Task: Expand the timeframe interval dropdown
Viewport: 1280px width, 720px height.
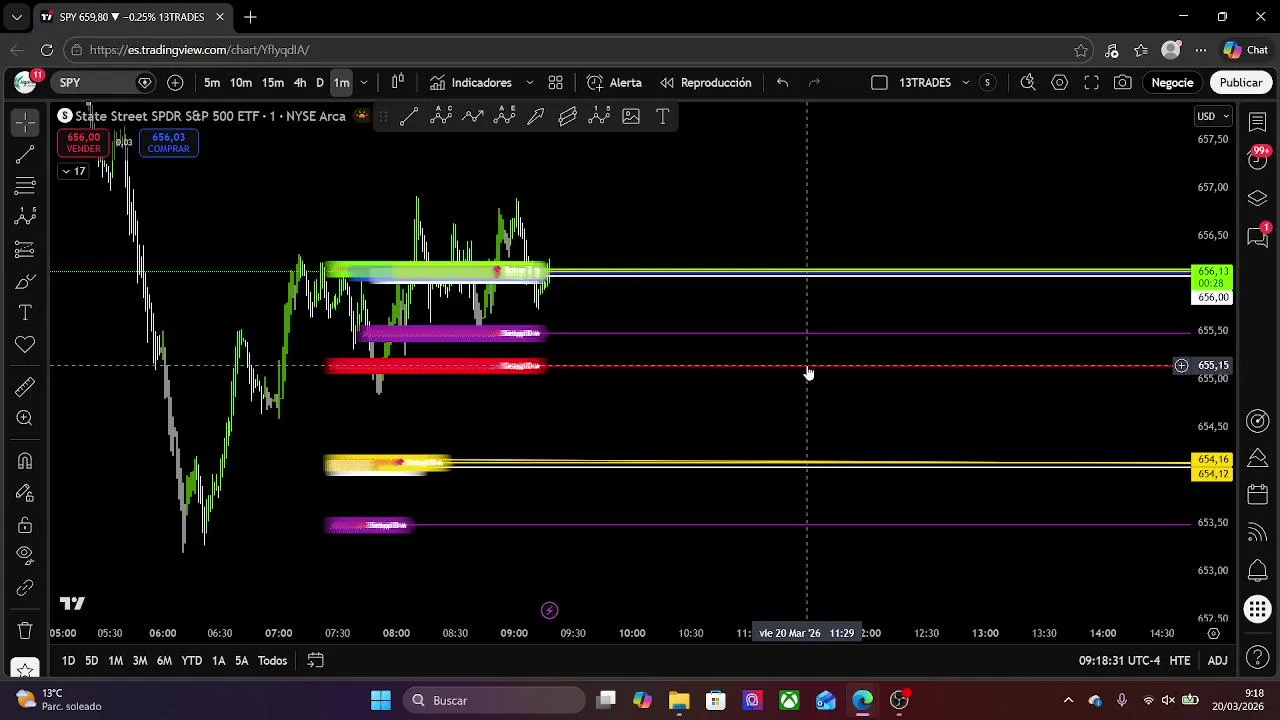Action: coord(364,83)
